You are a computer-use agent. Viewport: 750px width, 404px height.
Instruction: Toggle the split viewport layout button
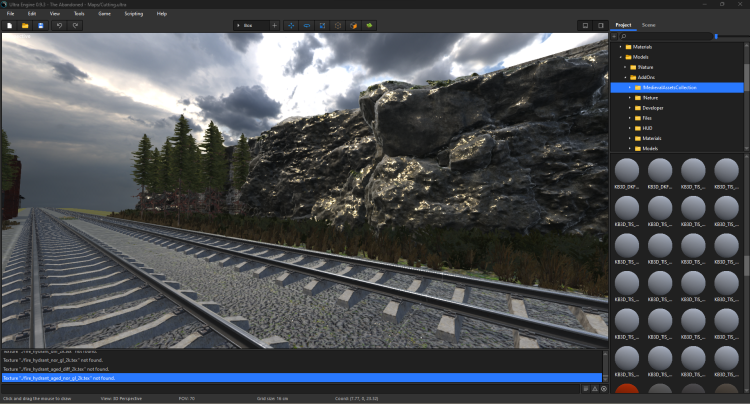point(599,25)
